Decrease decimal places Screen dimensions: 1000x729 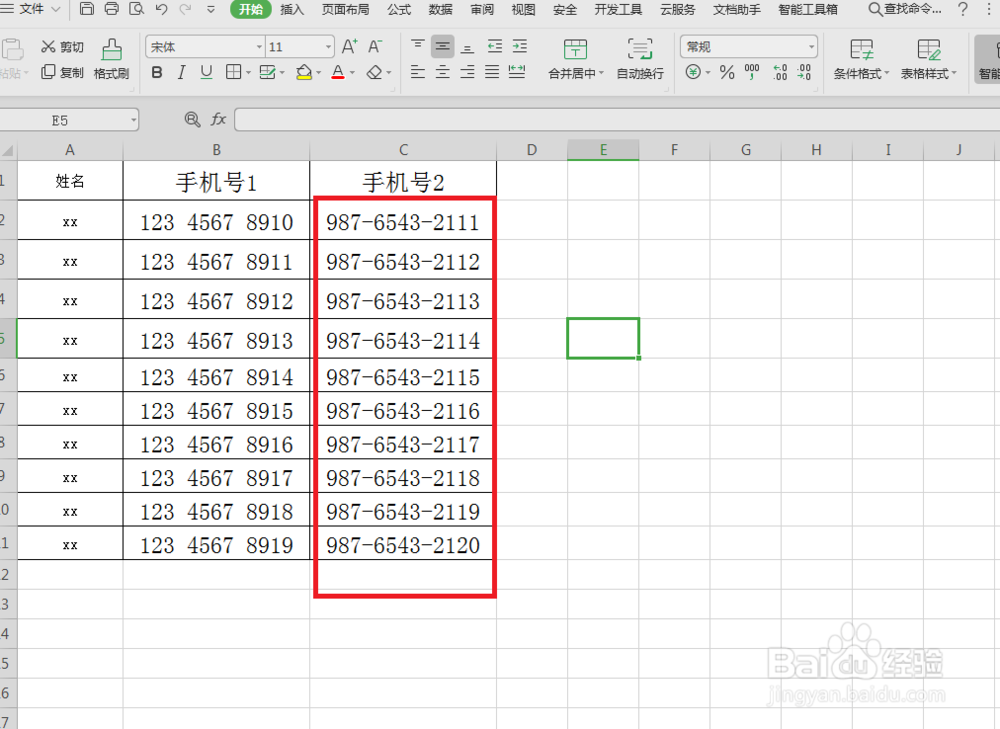pyautogui.click(x=805, y=72)
